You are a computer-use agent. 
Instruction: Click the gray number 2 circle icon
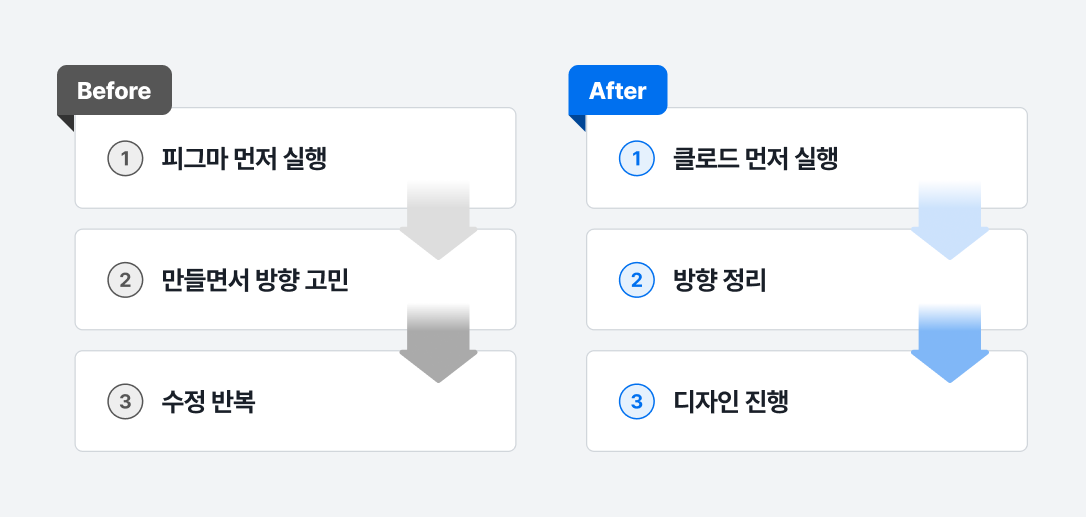coord(125,280)
